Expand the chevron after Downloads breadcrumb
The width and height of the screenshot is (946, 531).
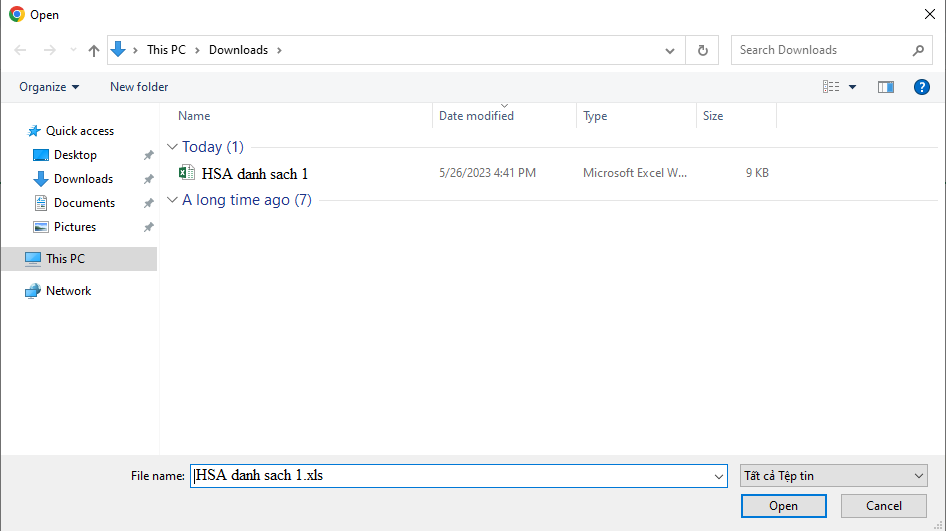279,50
